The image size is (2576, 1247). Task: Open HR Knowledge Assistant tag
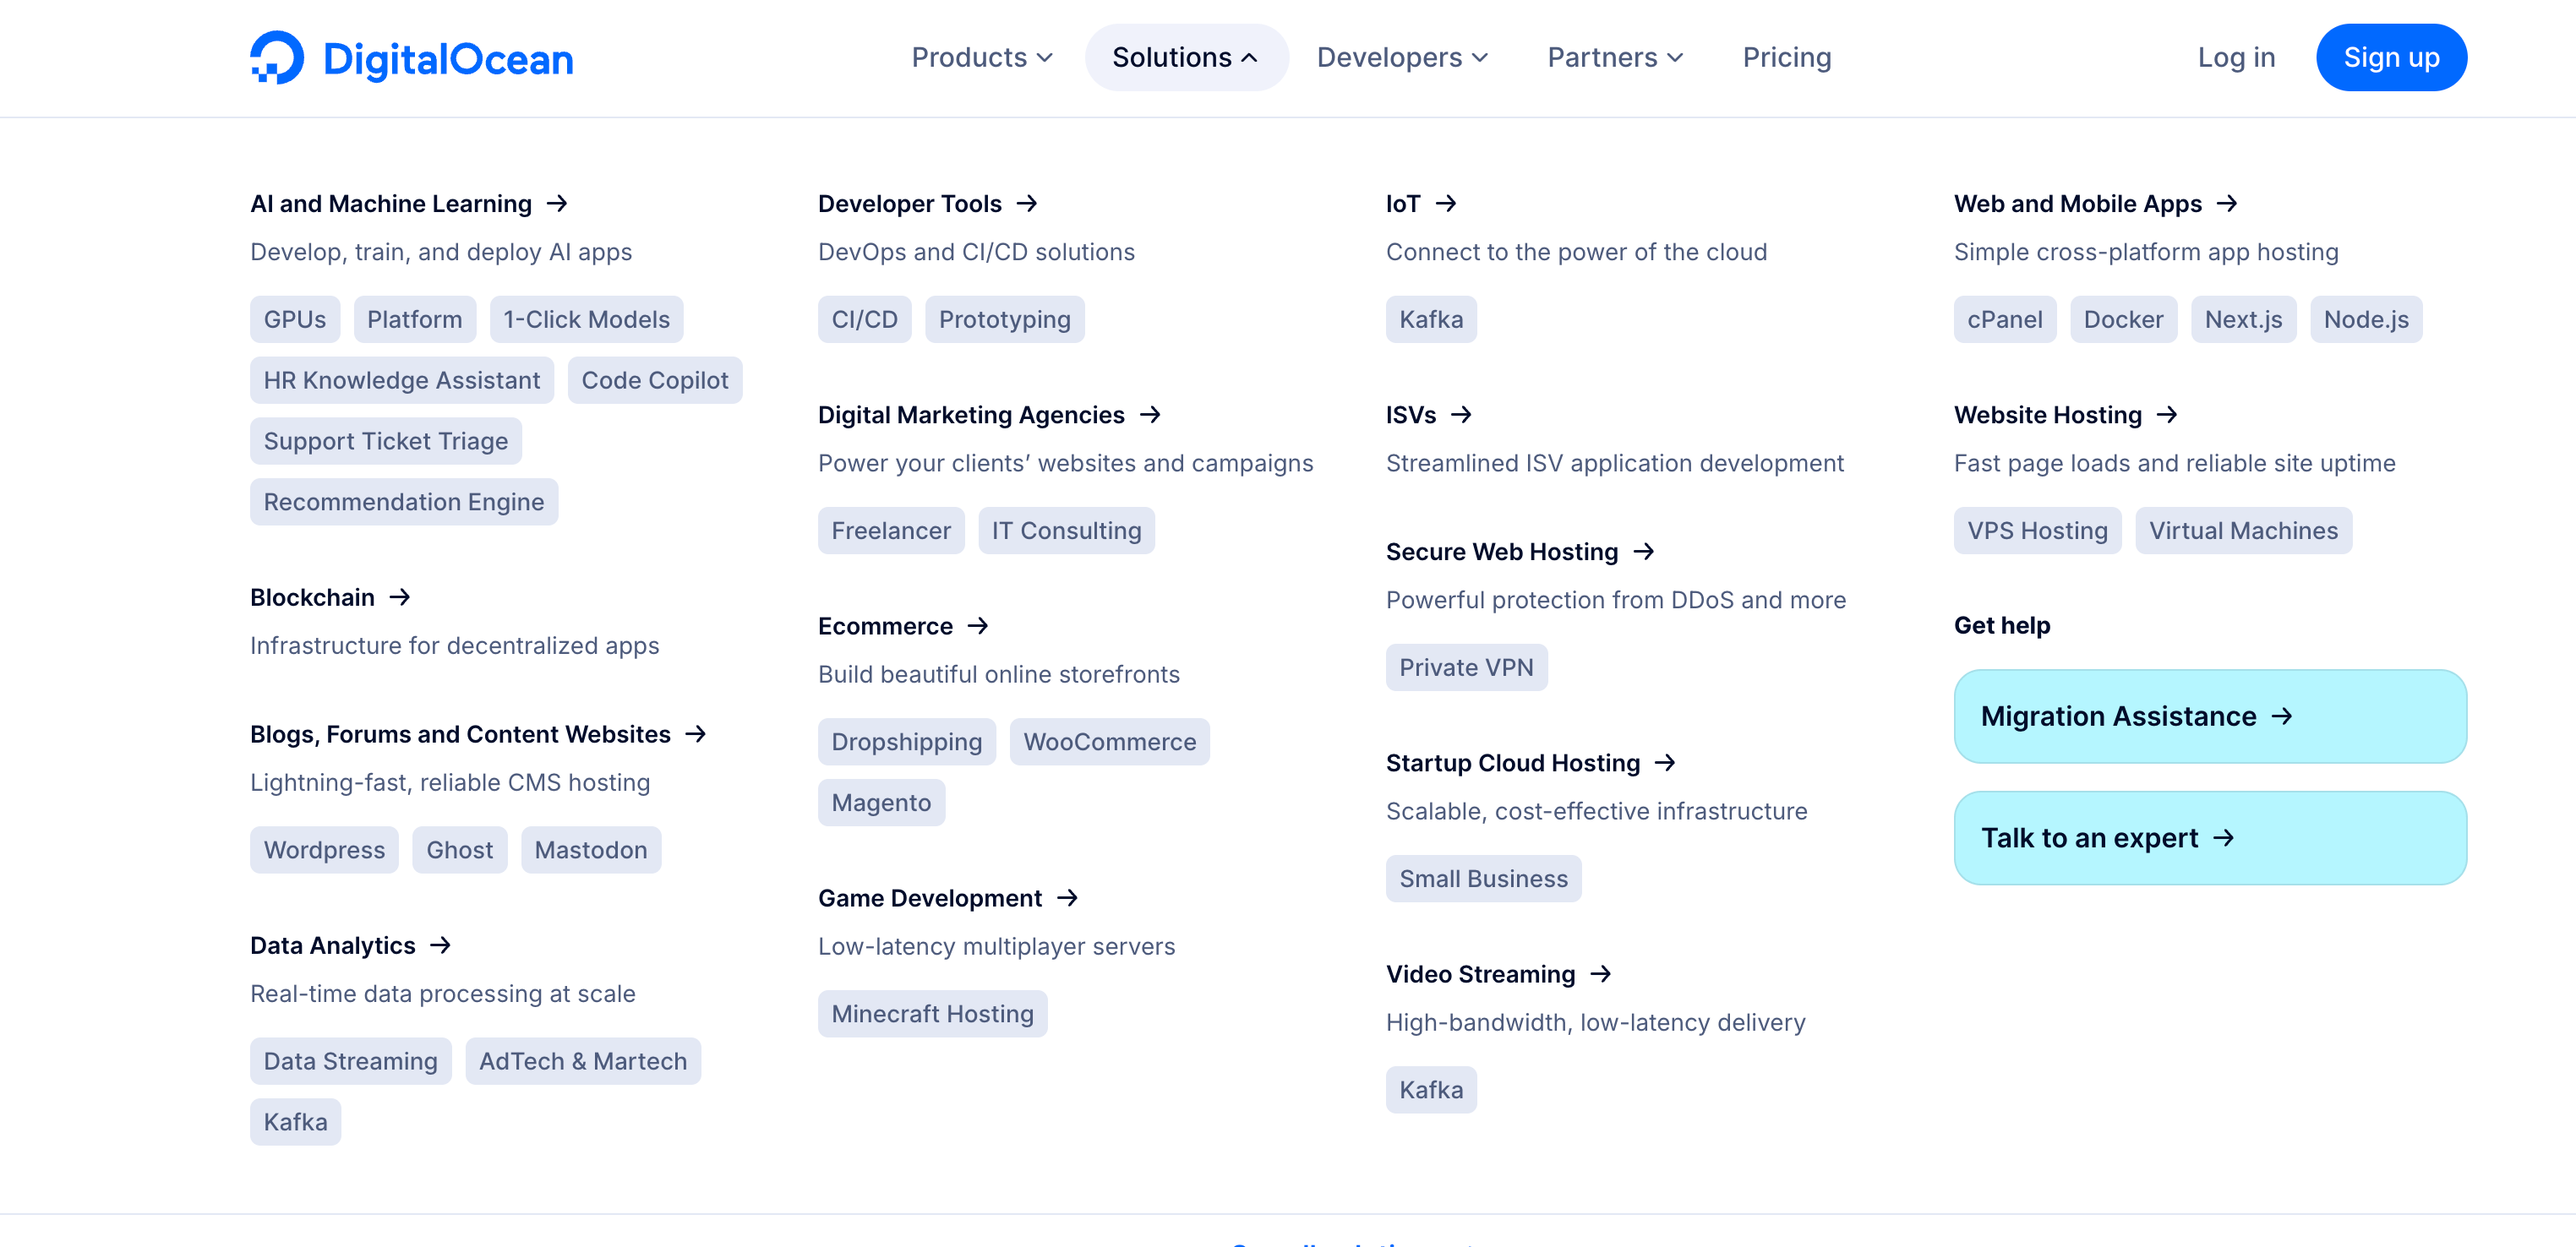point(402,380)
